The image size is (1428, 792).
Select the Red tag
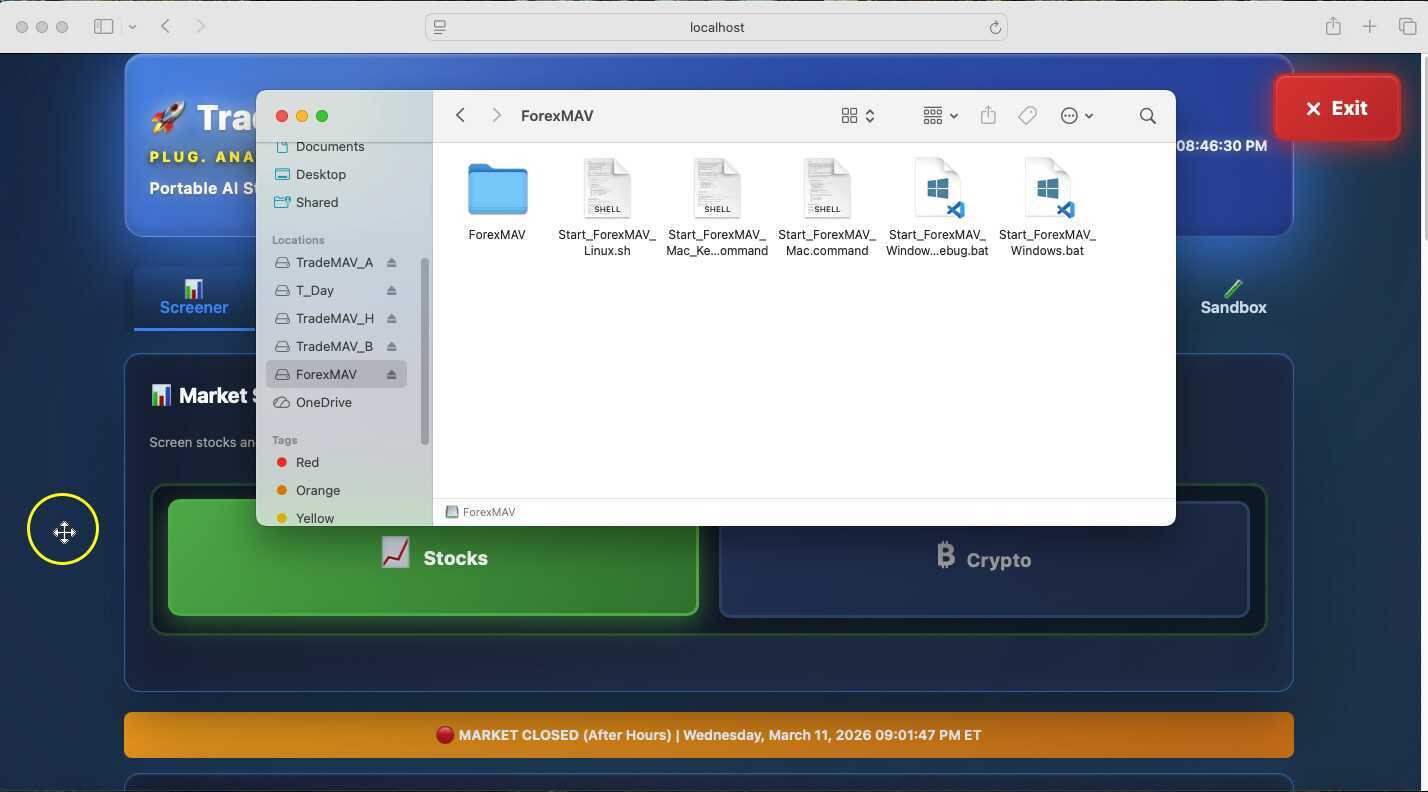pos(307,463)
